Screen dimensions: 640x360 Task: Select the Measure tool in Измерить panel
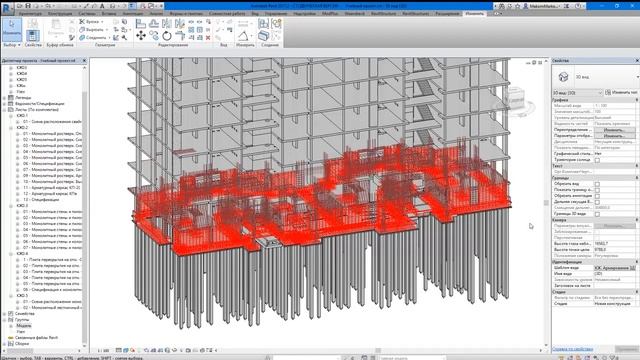tap(243, 36)
